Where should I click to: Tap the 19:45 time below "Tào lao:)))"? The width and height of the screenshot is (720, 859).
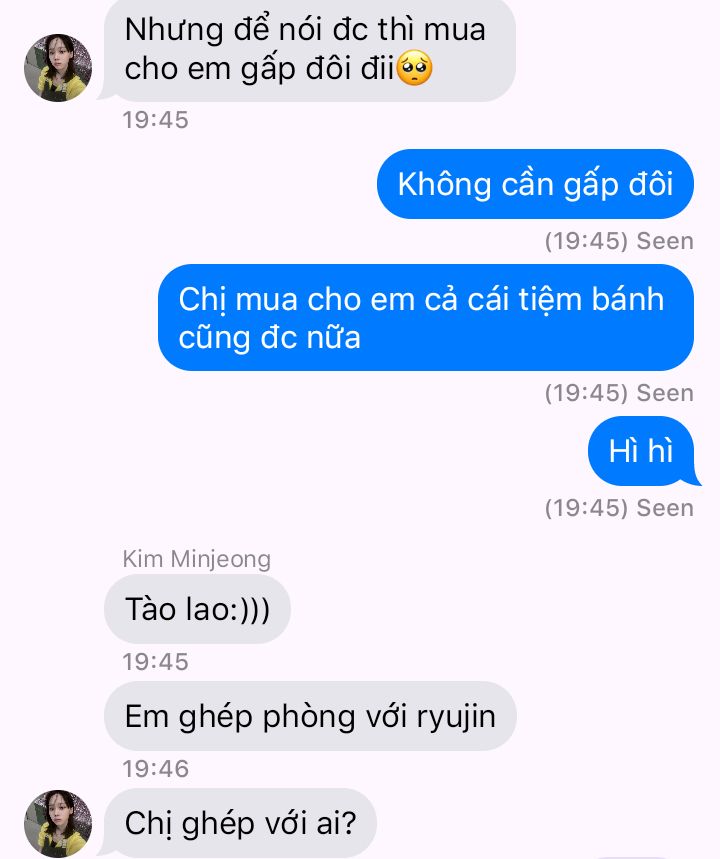pos(156,662)
